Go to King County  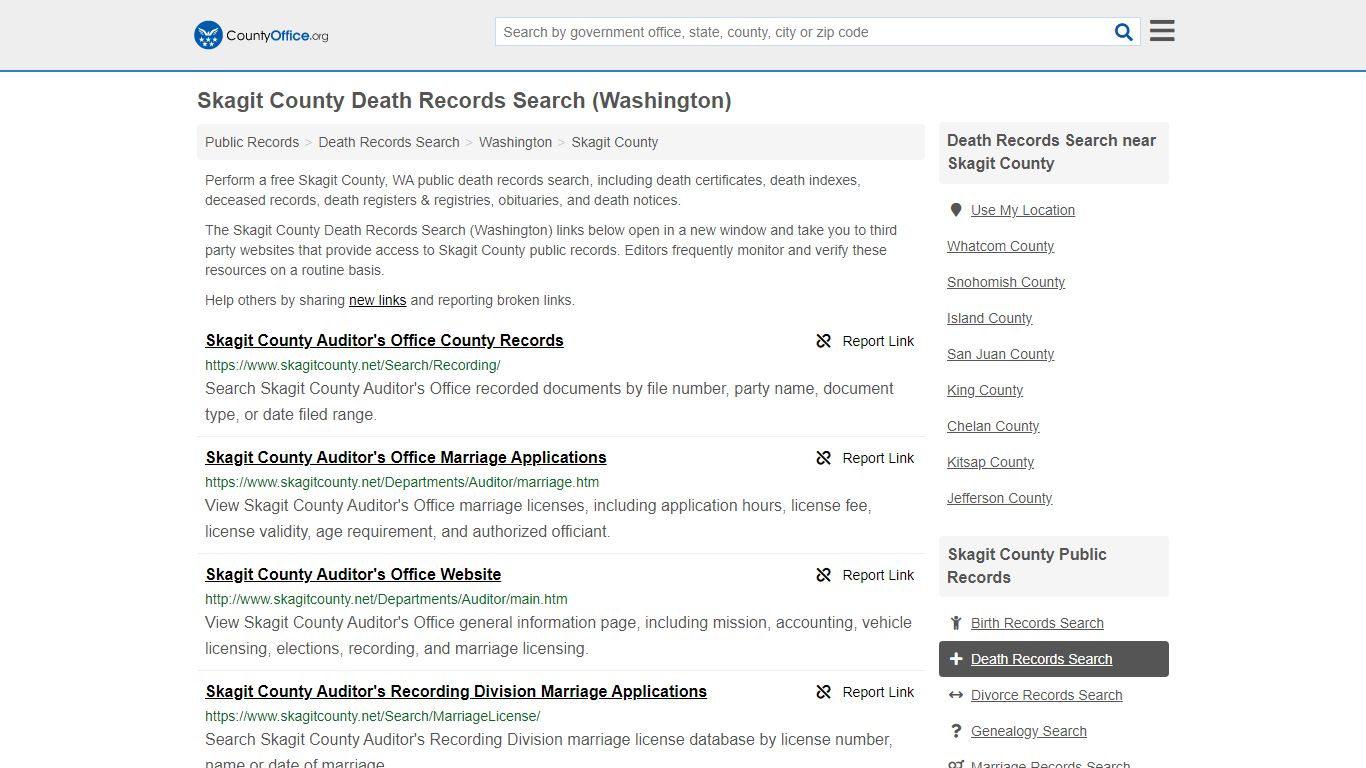pos(985,390)
